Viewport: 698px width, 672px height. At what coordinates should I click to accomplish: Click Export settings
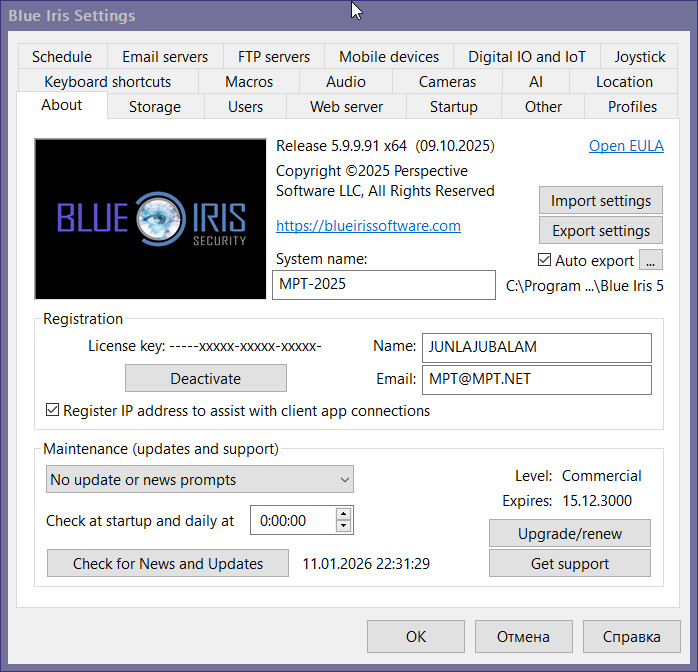(x=601, y=231)
